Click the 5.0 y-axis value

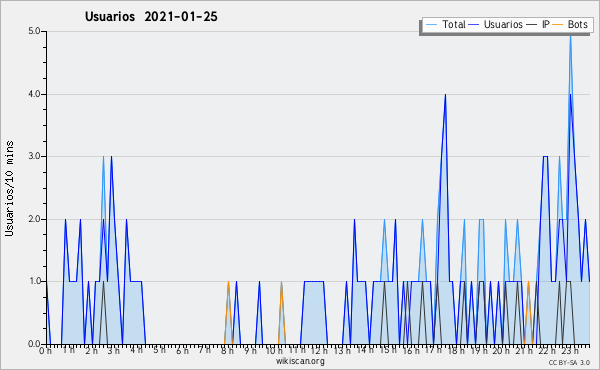[x=34, y=31]
